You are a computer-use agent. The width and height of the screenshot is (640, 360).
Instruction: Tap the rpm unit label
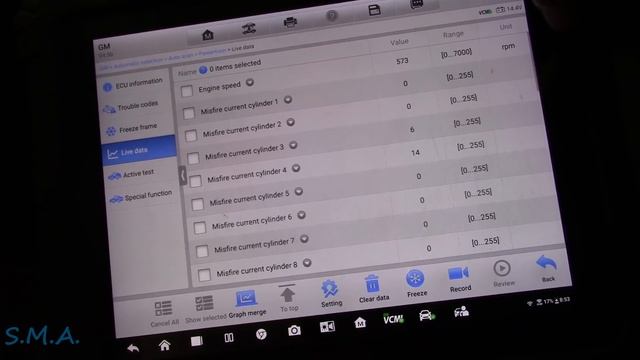coord(508,47)
